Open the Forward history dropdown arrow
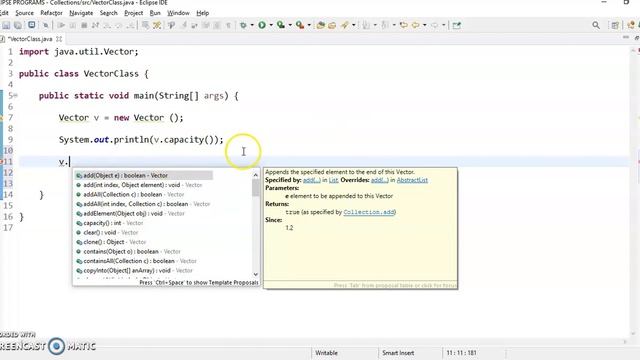This screenshot has width=640, height=360. (444, 25)
